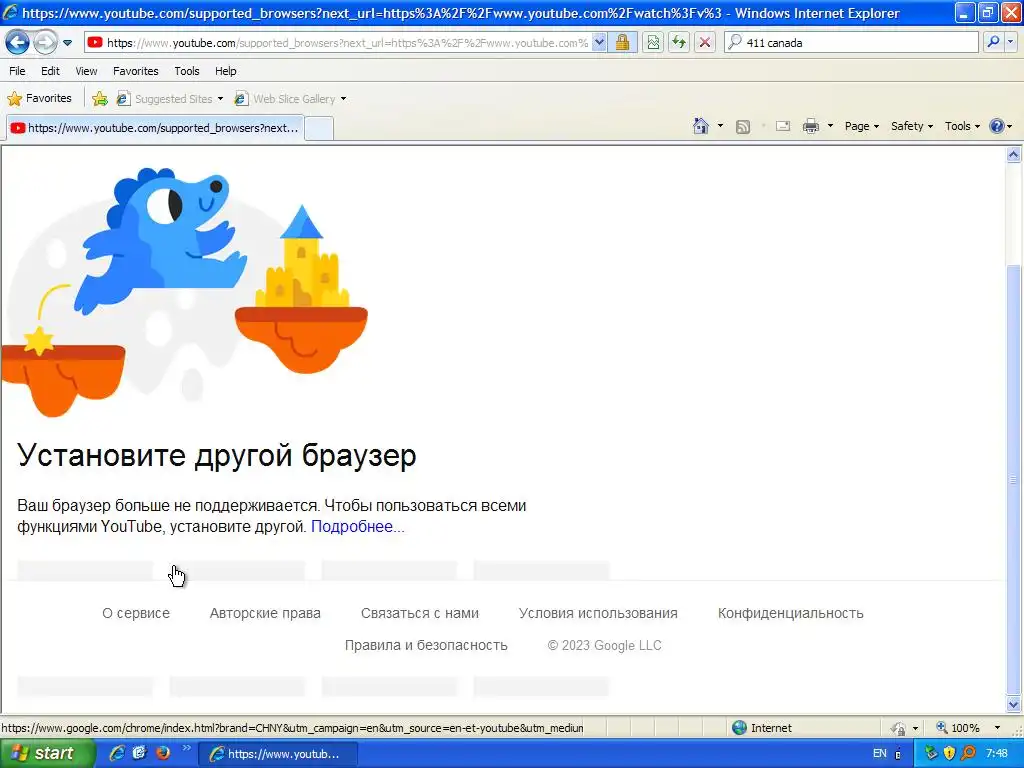Expand the Print options dropdown arrow
Screen dimensions: 1024x768
pyautogui.click(x=830, y=126)
